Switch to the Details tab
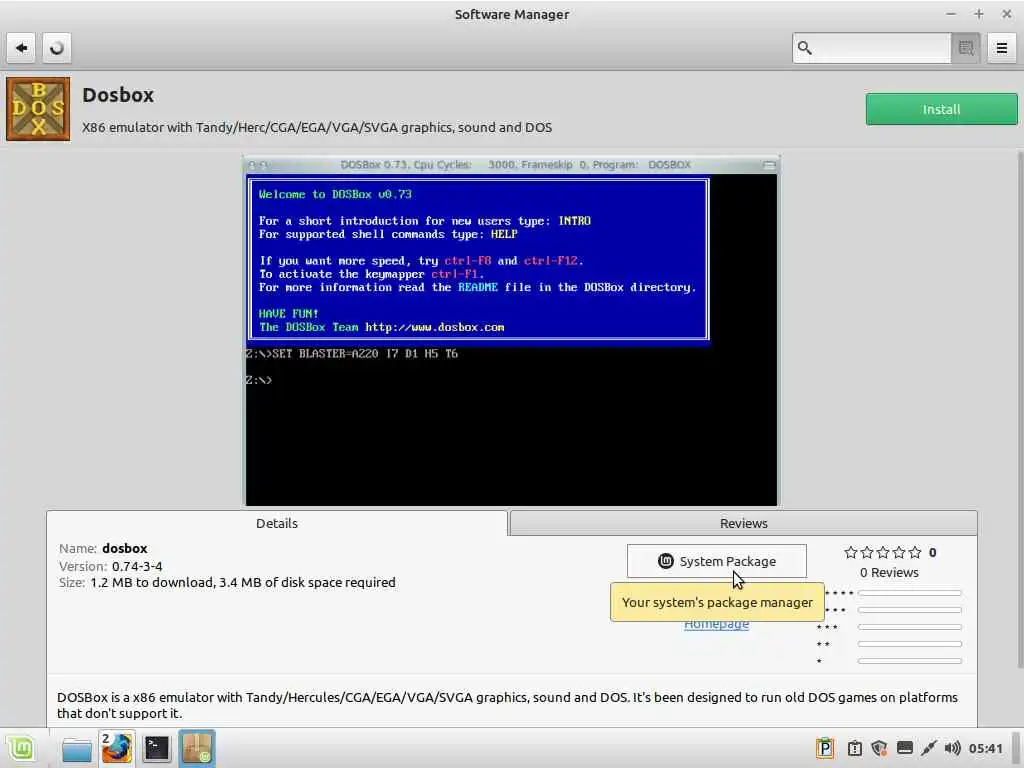This screenshot has width=1024, height=768. coord(277,523)
